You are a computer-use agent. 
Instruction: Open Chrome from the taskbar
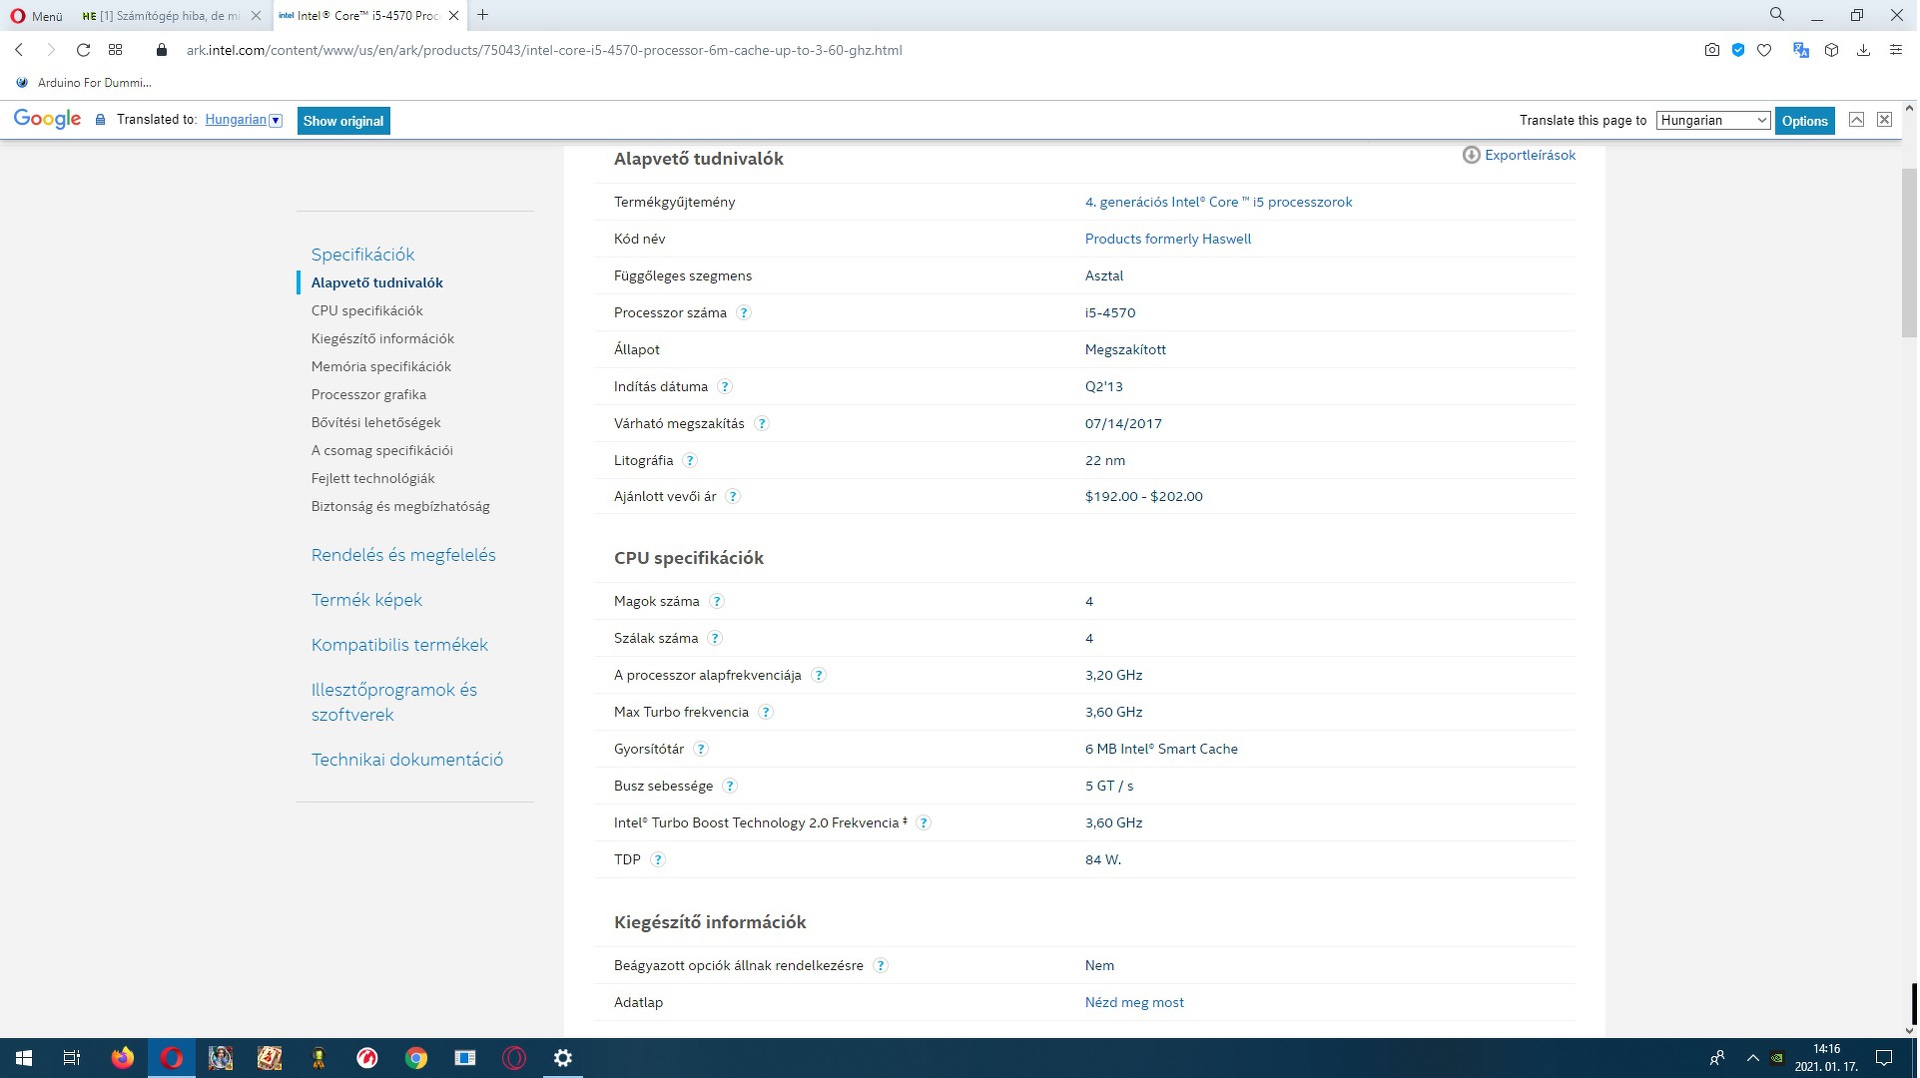coord(416,1058)
